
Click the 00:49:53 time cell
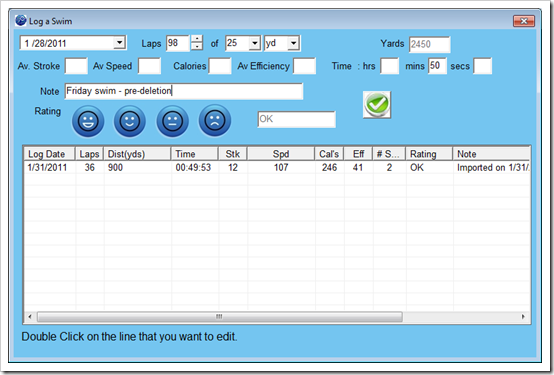[x=193, y=168]
